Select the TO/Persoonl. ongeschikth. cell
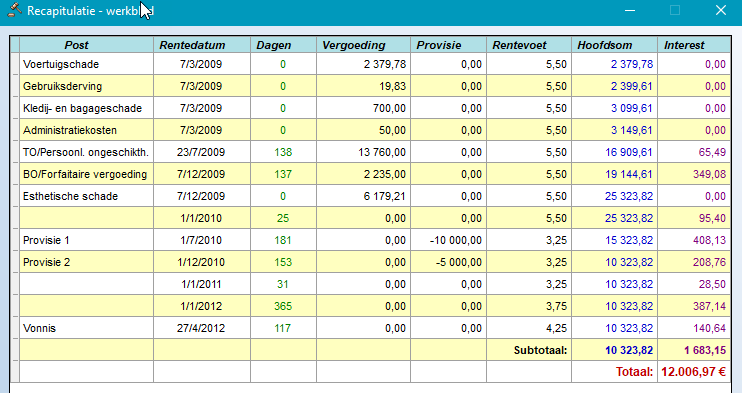The image size is (742, 393). click(86, 152)
